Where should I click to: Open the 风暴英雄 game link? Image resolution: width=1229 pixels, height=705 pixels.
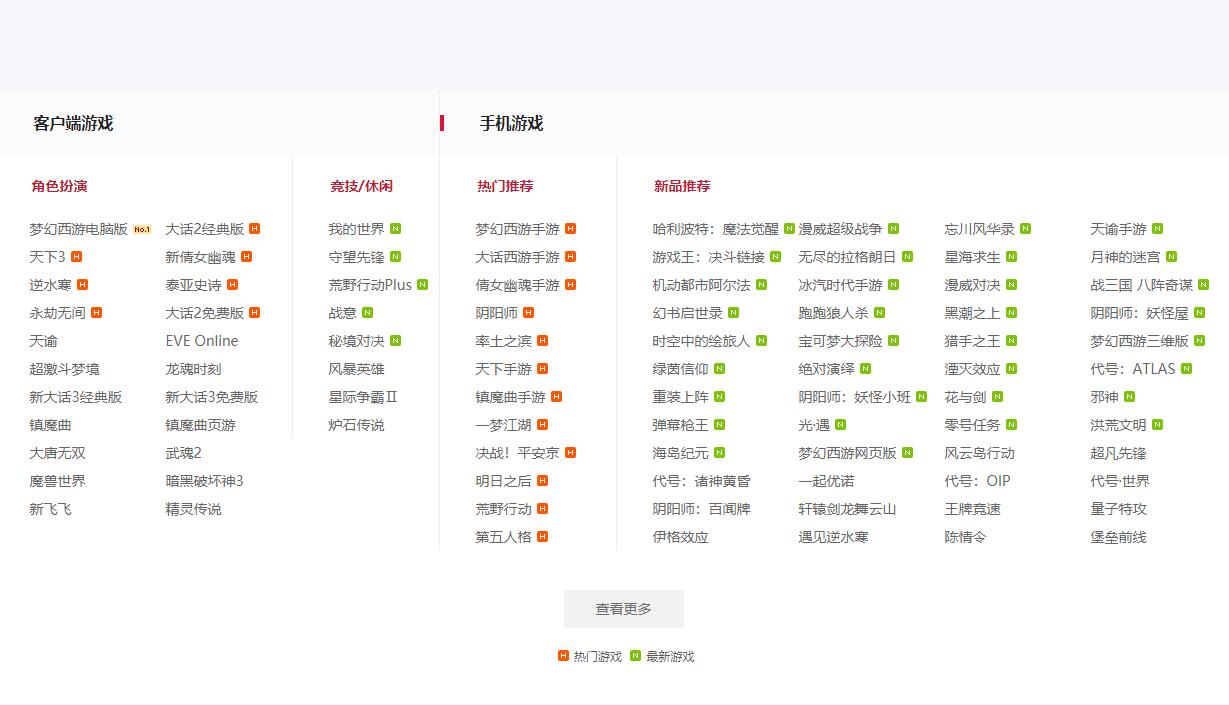click(357, 369)
